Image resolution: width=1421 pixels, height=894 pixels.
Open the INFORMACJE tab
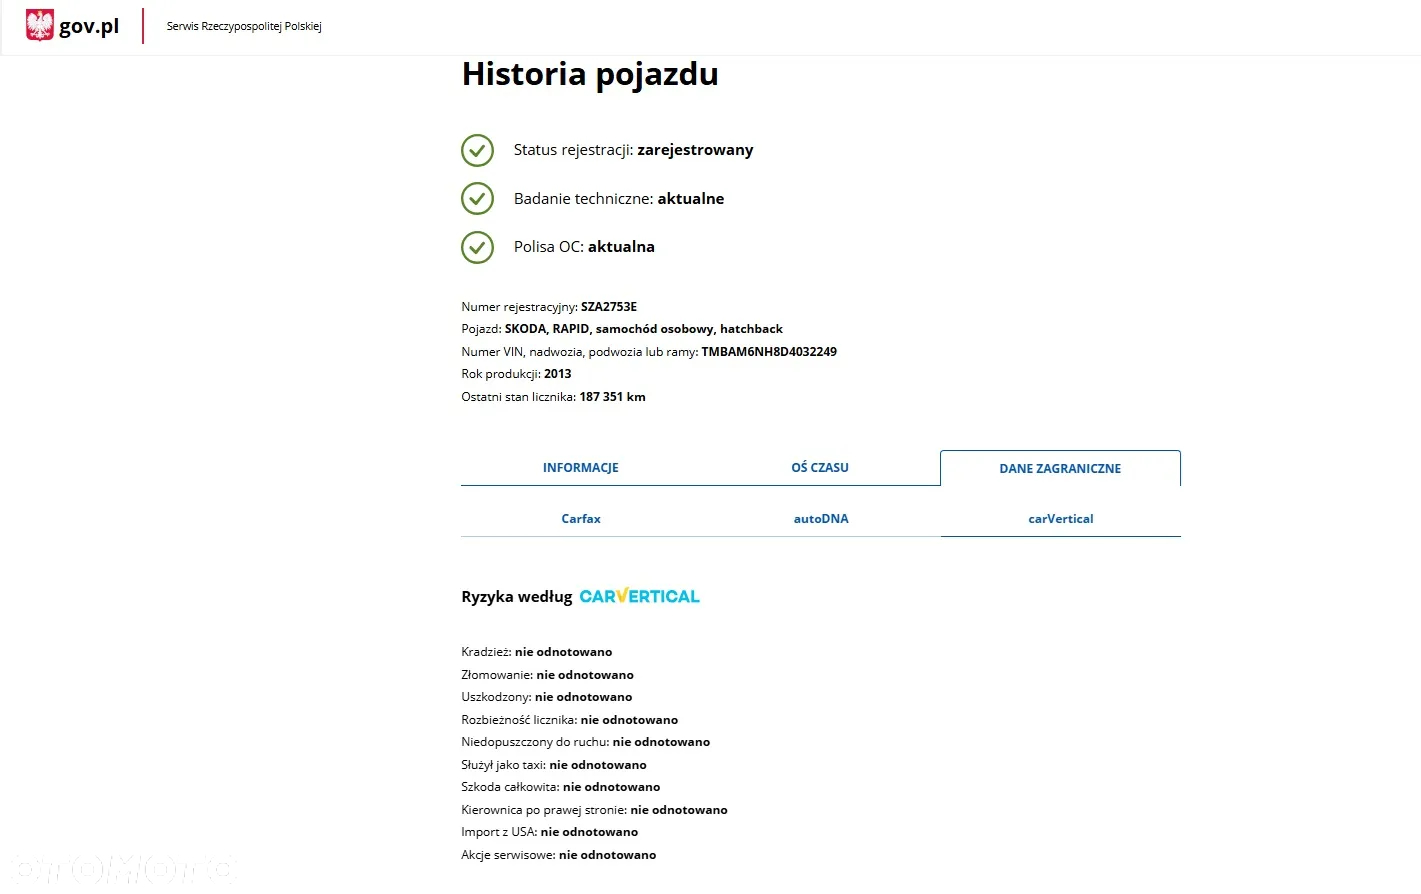click(x=581, y=468)
